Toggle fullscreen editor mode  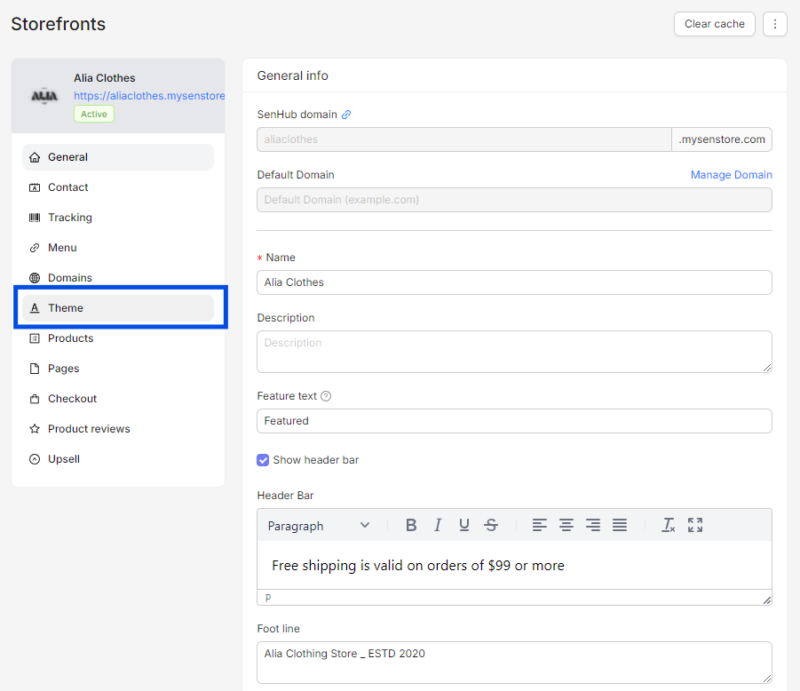pos(695,525)
